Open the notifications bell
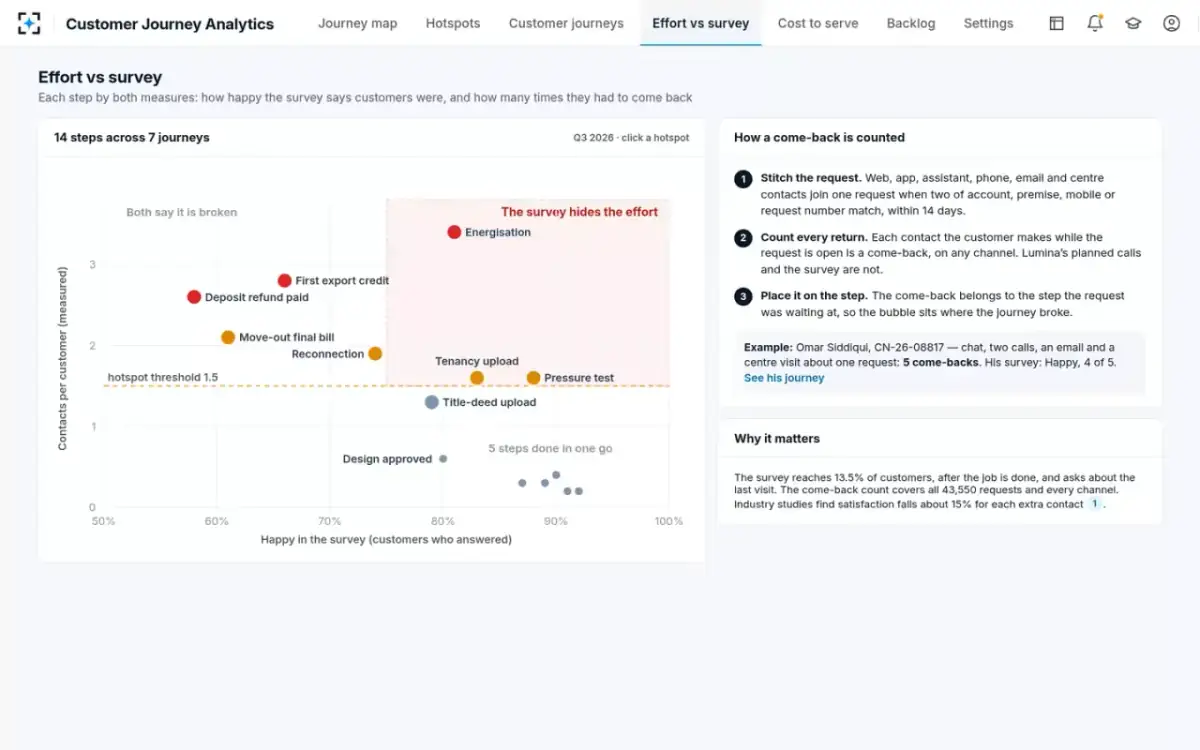The height and width of the screenshot is (750, 1200). tap(1095, 23)
